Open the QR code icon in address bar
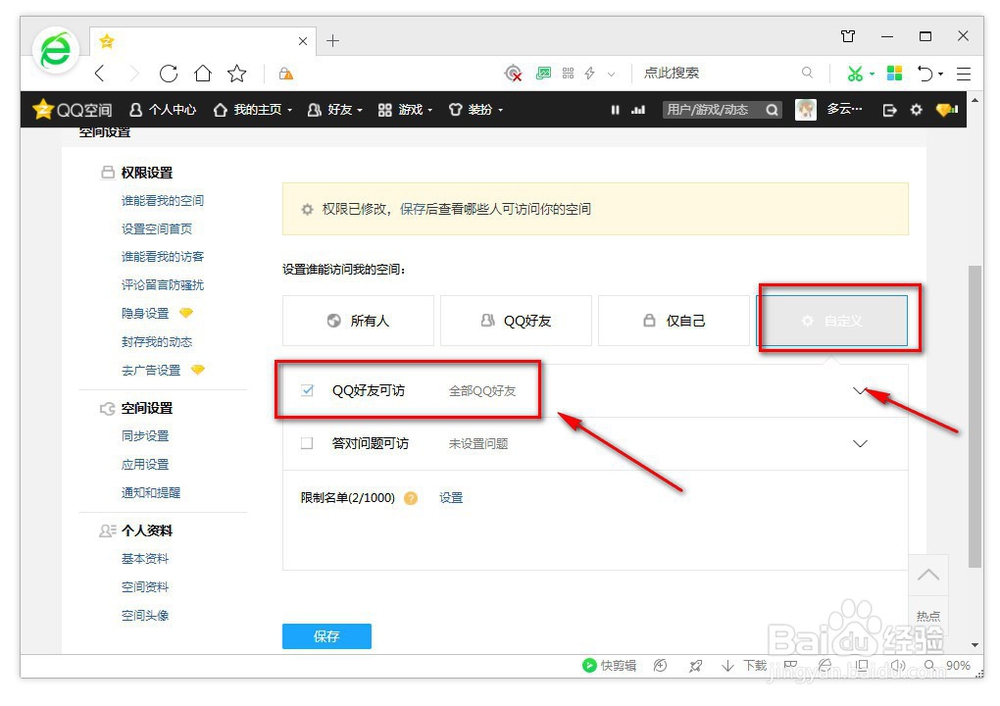The image size is (1000, 706). click(x=568, y=73)
